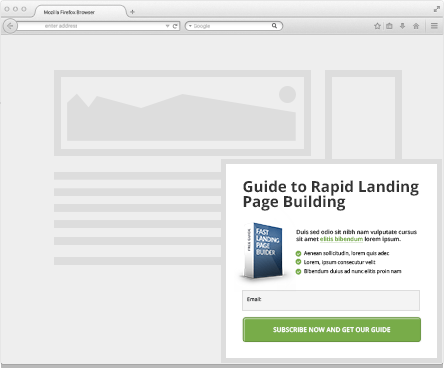Image resolution: width=444 pixels, height=368 pixels.
Task: Enter fullscreen using the expand arrows
Action: pos(437,9)
